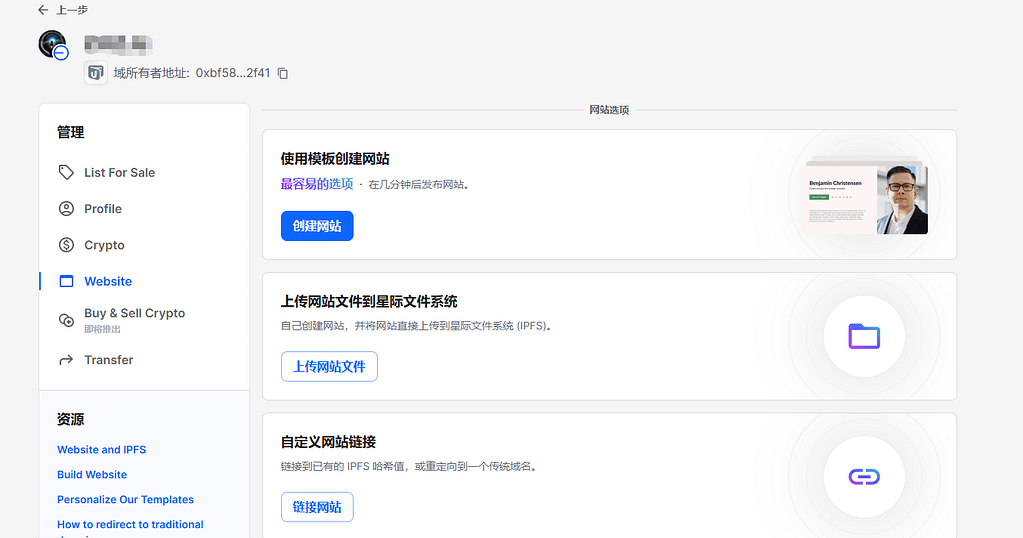This screenshot has height=538, width=1023.
Task: Click the Transfer arrow icon
Action: pos(66,360)
